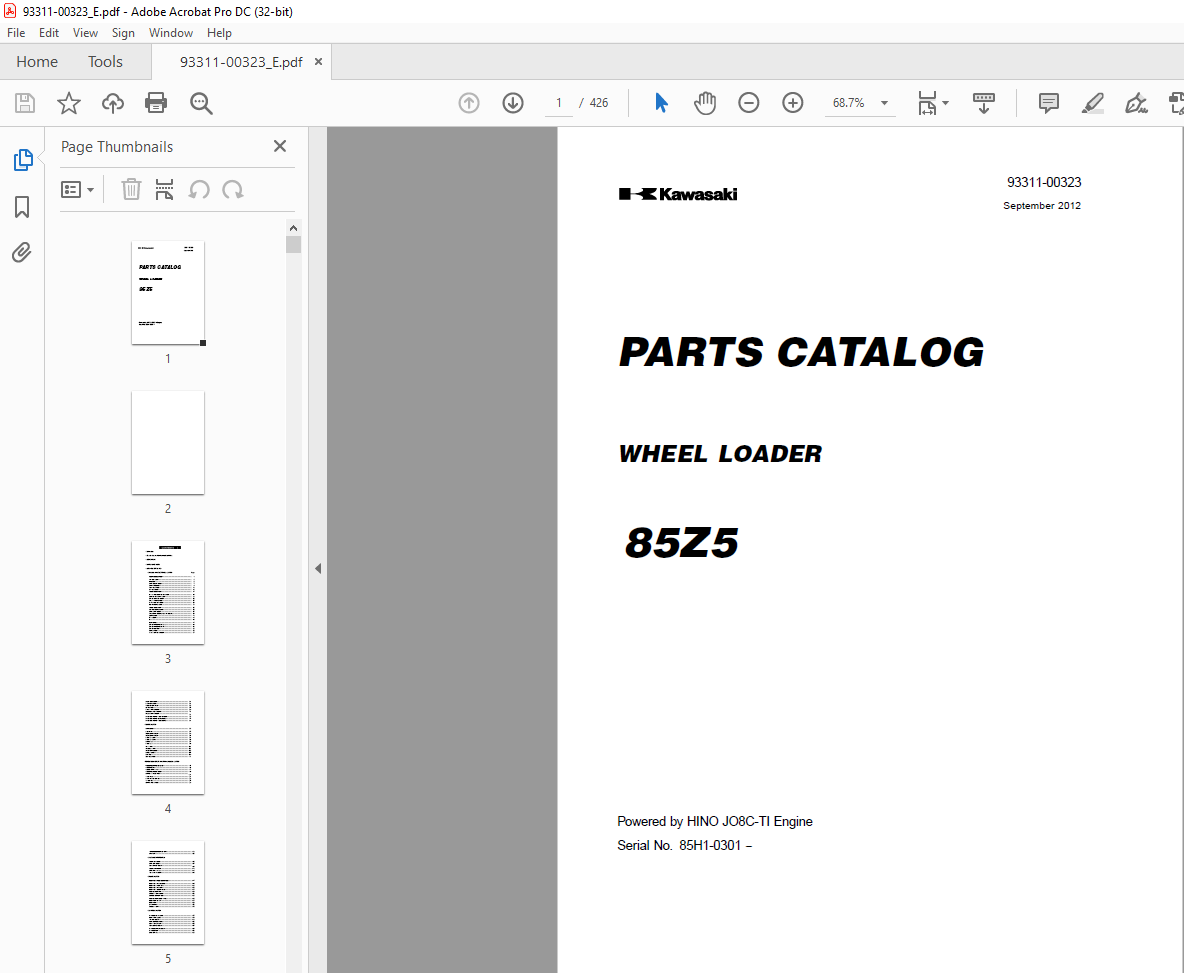Open the Page Thumbnails sidebar icon
This screenshot has width=1184, height=973.
[x=23, y=160]
